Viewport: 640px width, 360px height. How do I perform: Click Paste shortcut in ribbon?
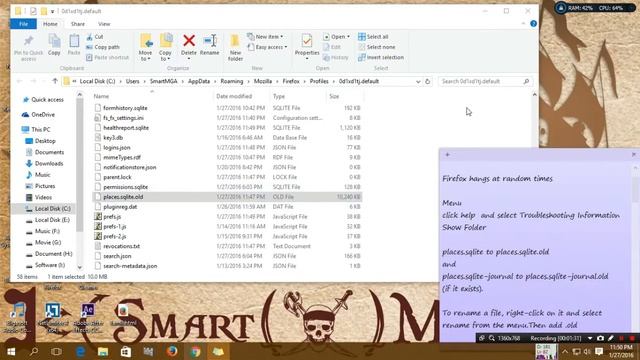pyautogui.click(x=107, y=58)
